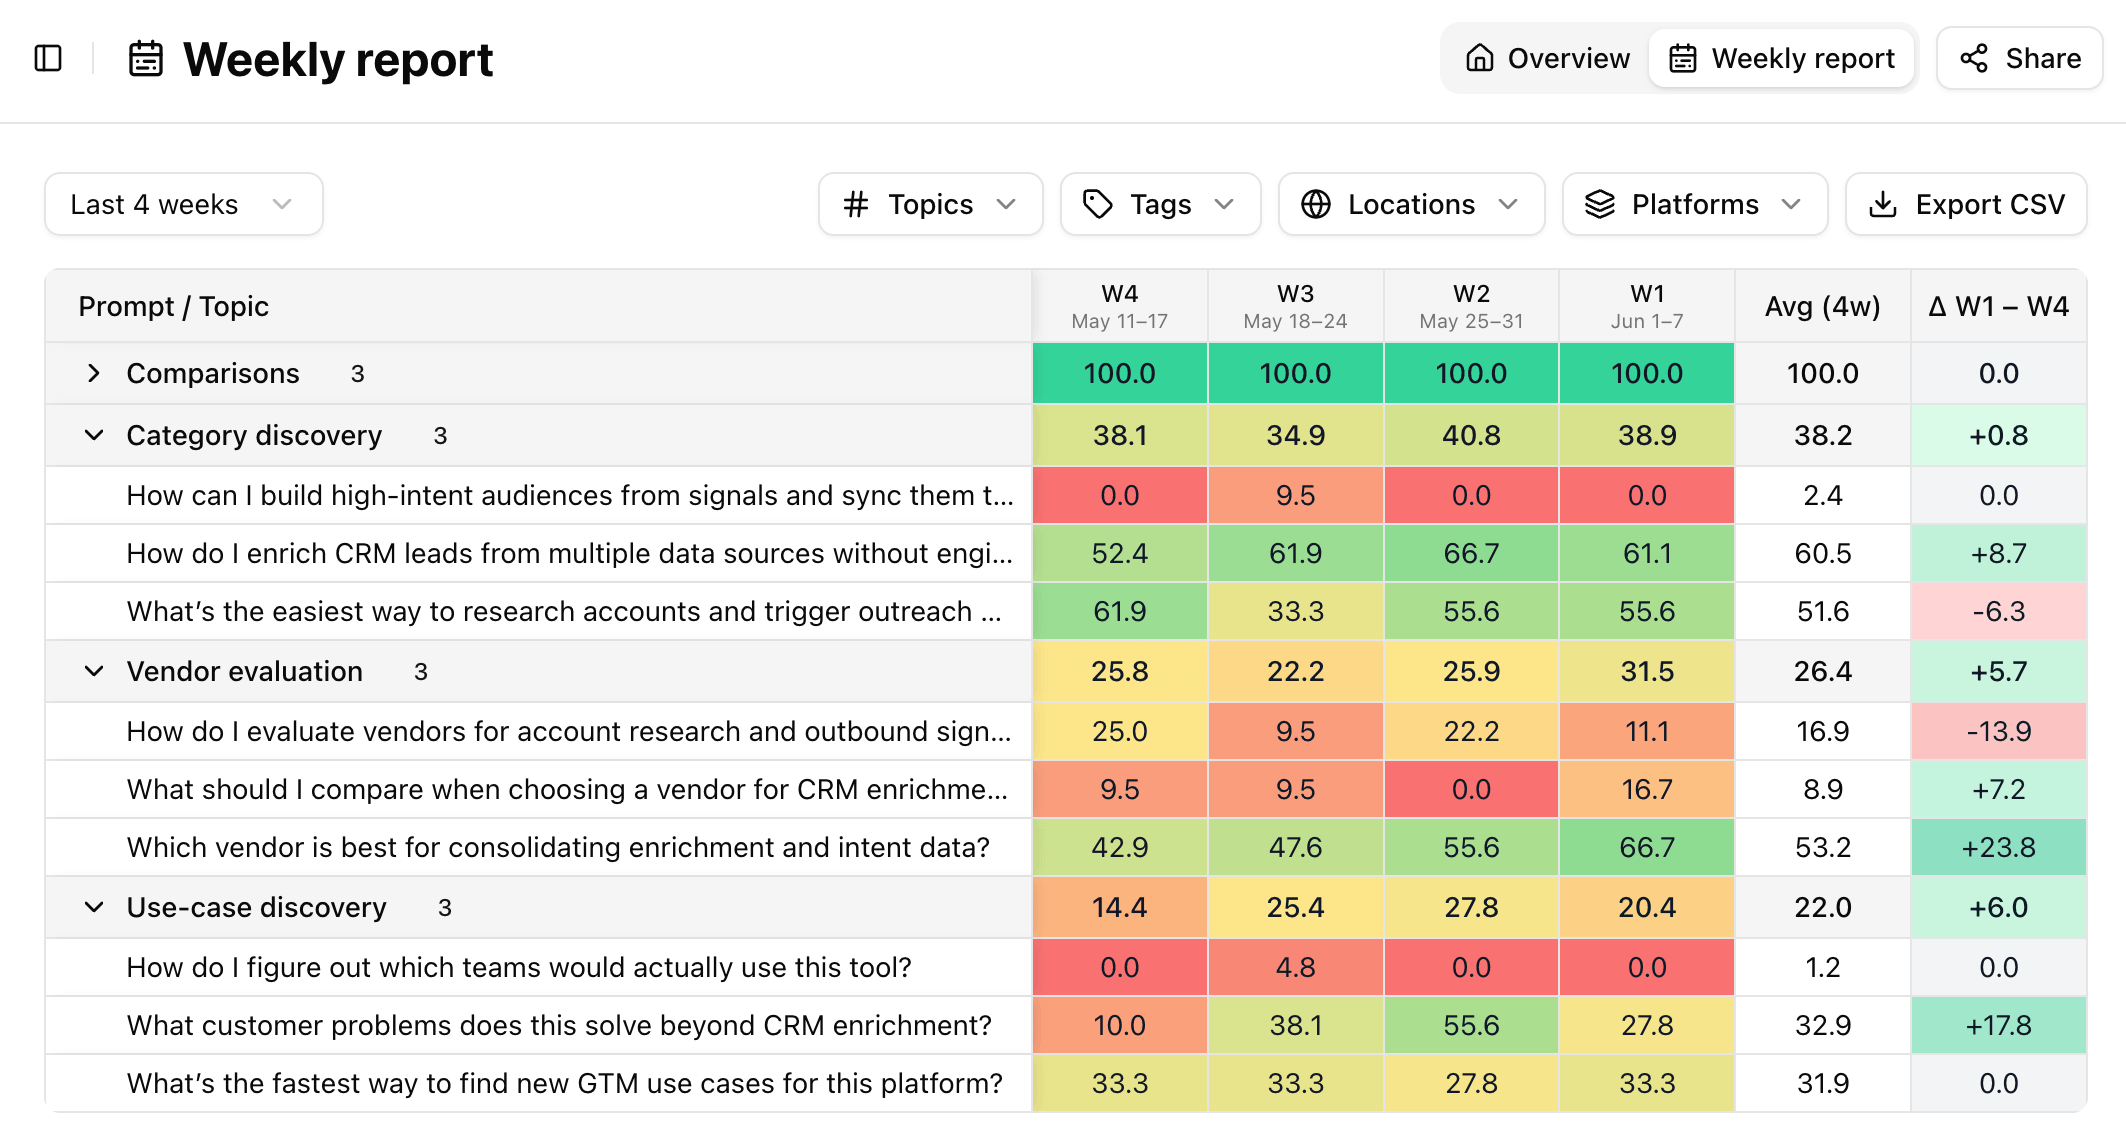Open the Tags filter dropdown arrow

(1224, 204)
